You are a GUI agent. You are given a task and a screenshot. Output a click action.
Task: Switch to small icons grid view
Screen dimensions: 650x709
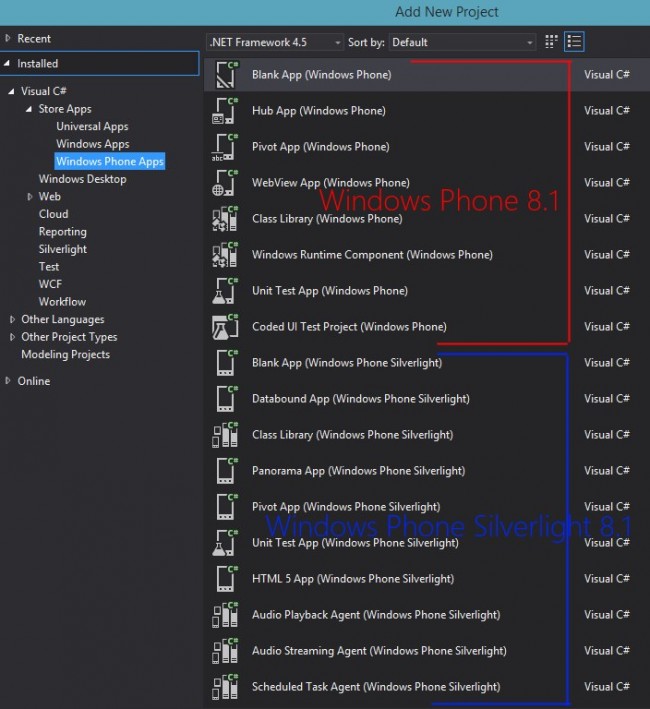[551, 42]
